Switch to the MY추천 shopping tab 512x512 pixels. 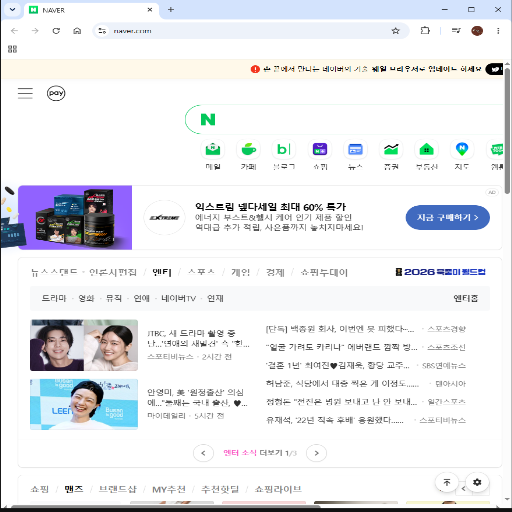[169, 489]
